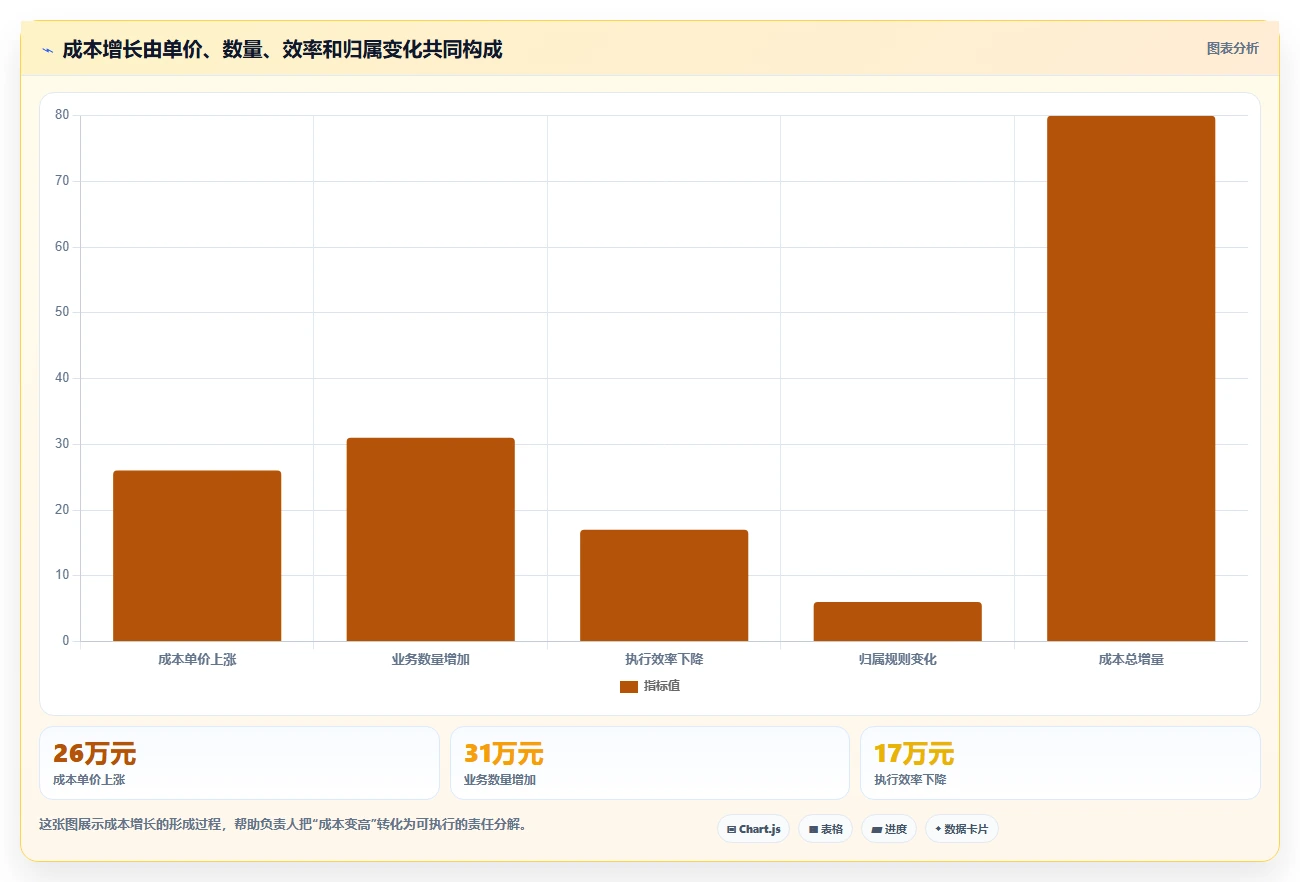
Task: Open the 17万元 执行效率下降 card
Action: [1060, 763]
